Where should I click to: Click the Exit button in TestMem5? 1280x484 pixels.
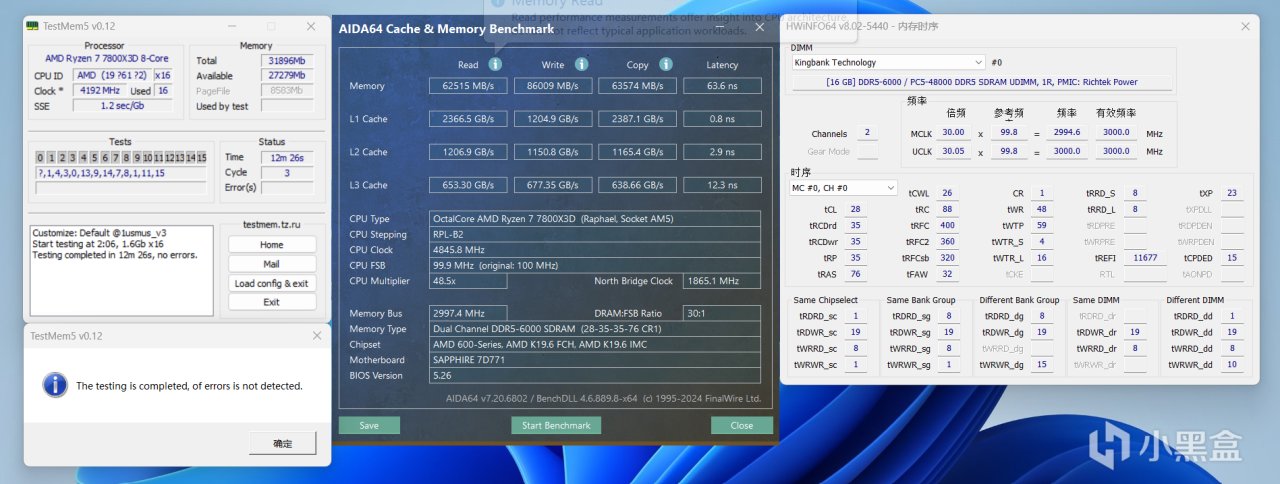click(272, 302)
